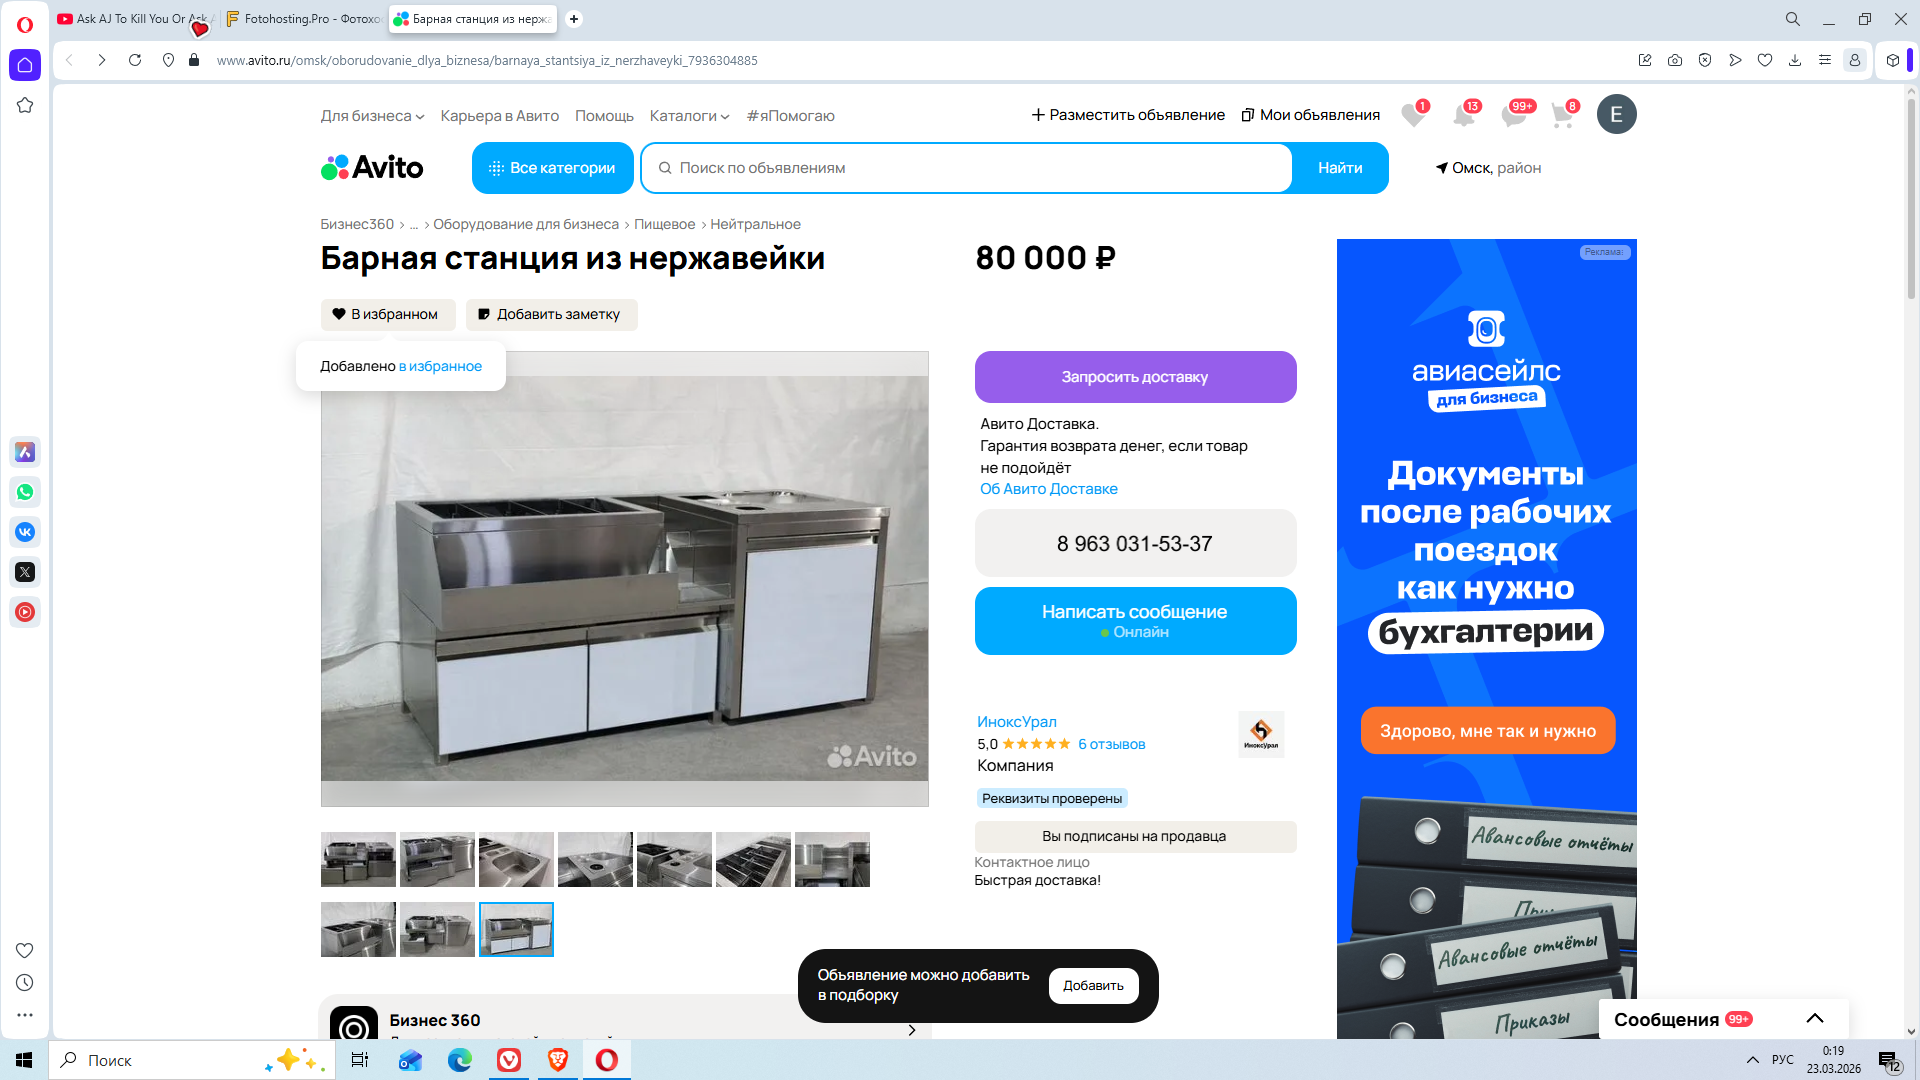Click the 'Запросить доставку' purple button
1920x1080 pixels.
(x=1134, y=377)
